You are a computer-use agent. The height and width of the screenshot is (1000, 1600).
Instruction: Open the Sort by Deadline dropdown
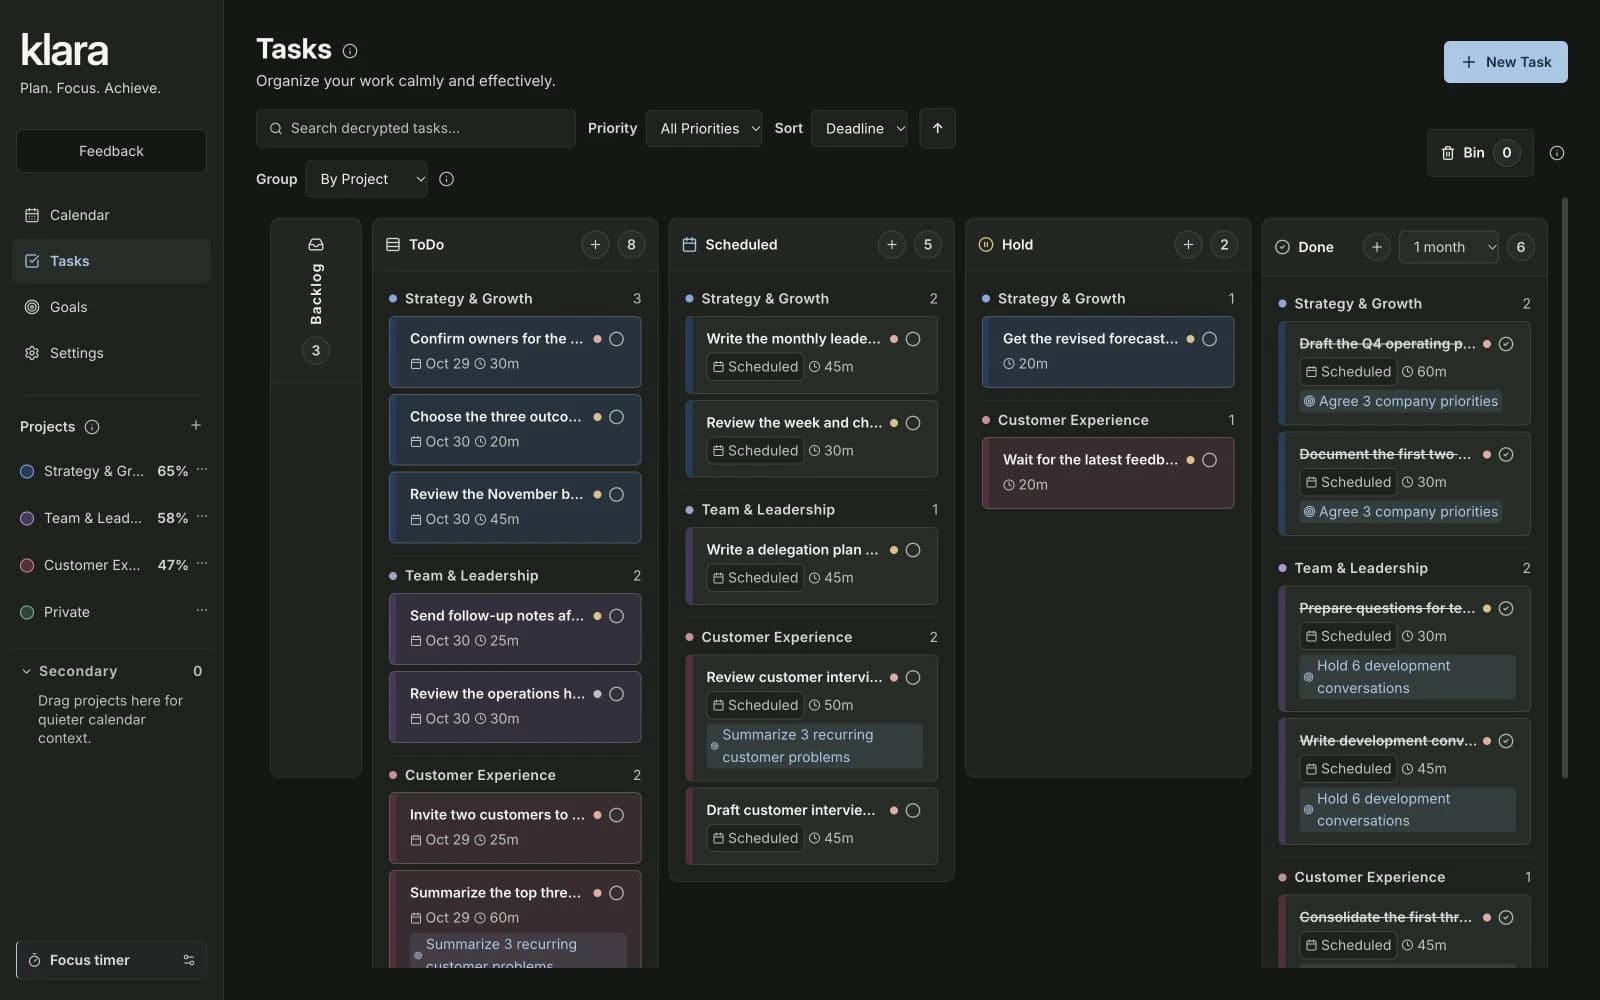point(859,128)
